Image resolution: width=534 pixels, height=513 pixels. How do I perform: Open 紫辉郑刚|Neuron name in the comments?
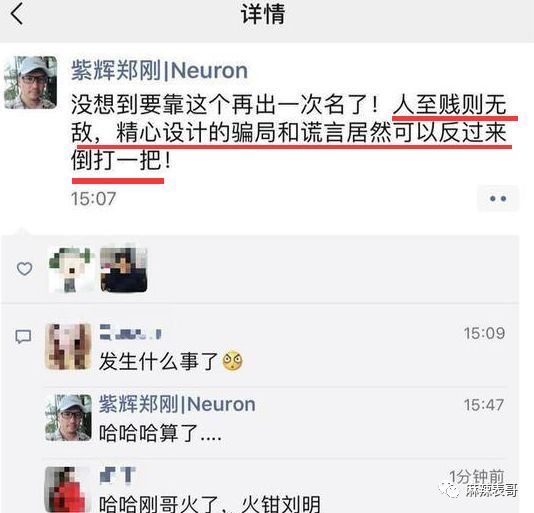pos(177,404)
